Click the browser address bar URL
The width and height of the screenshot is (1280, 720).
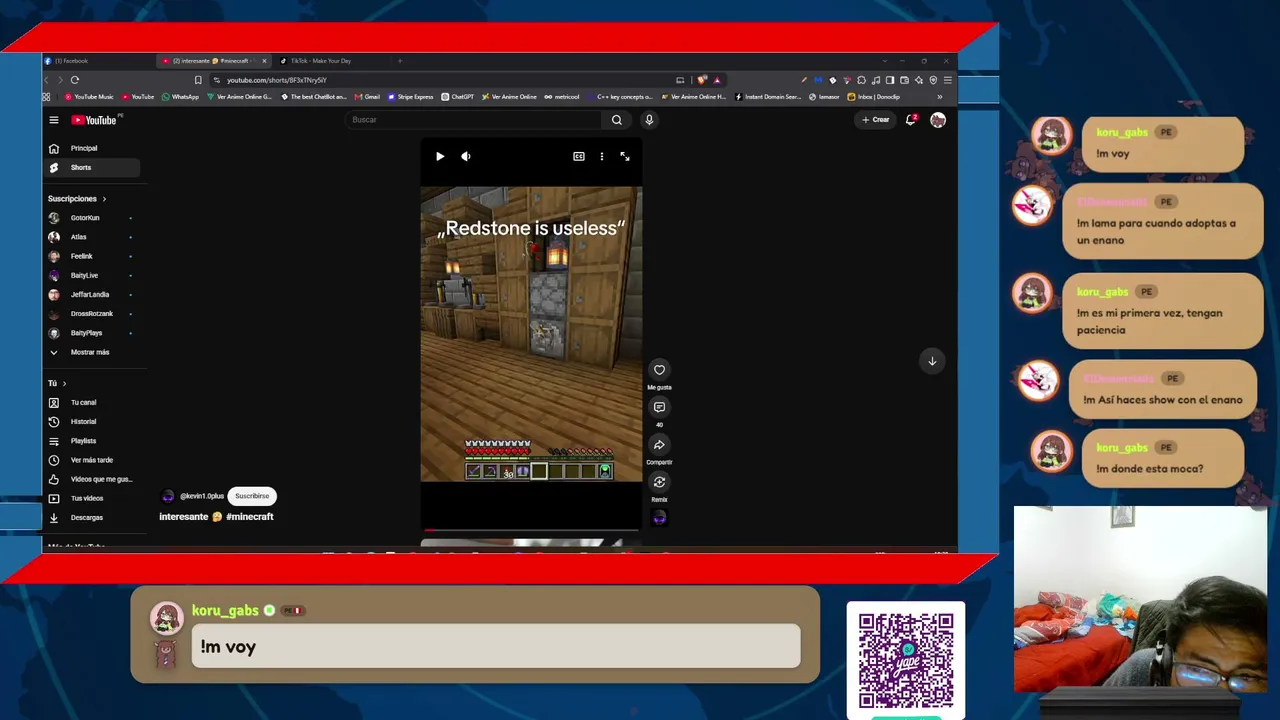tap(277, 80)
